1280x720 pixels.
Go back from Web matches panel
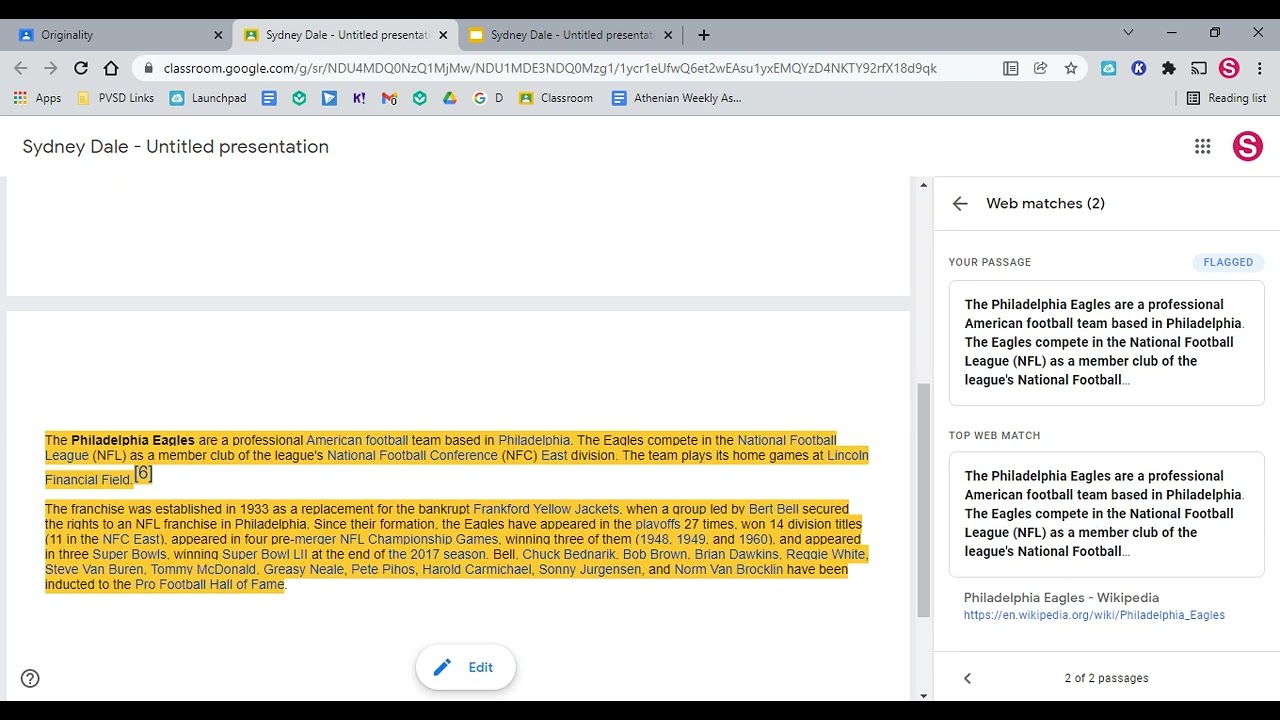click(x=960, y=203)
